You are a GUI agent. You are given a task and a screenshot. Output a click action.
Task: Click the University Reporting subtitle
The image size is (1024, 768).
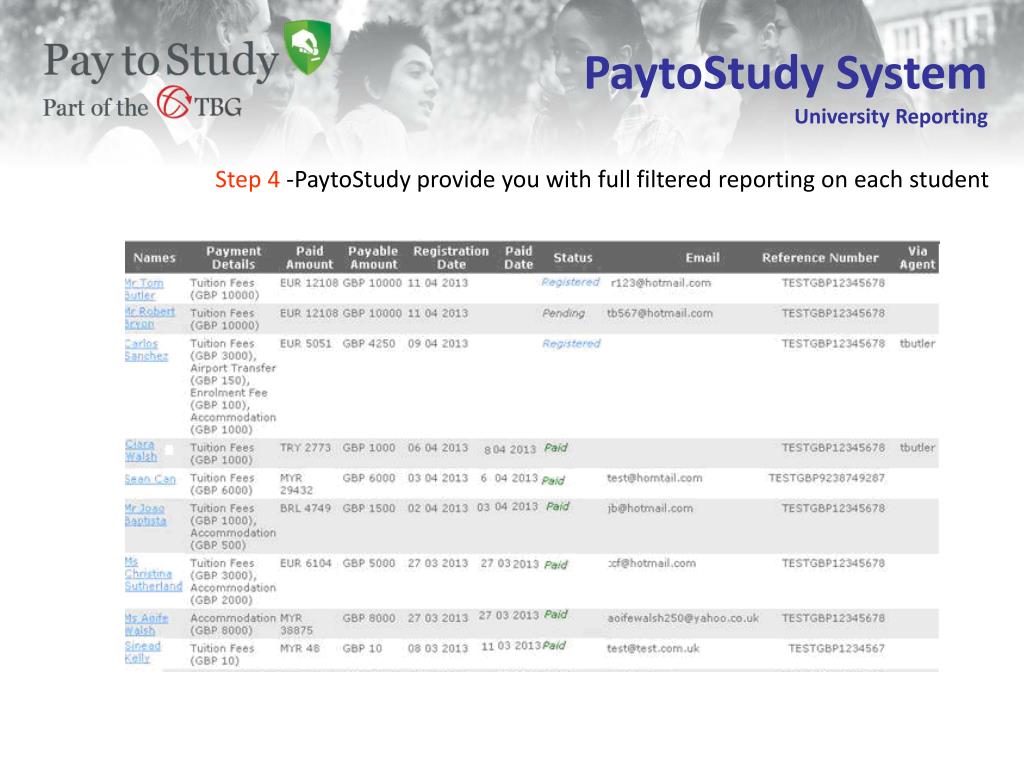(891, 116)
